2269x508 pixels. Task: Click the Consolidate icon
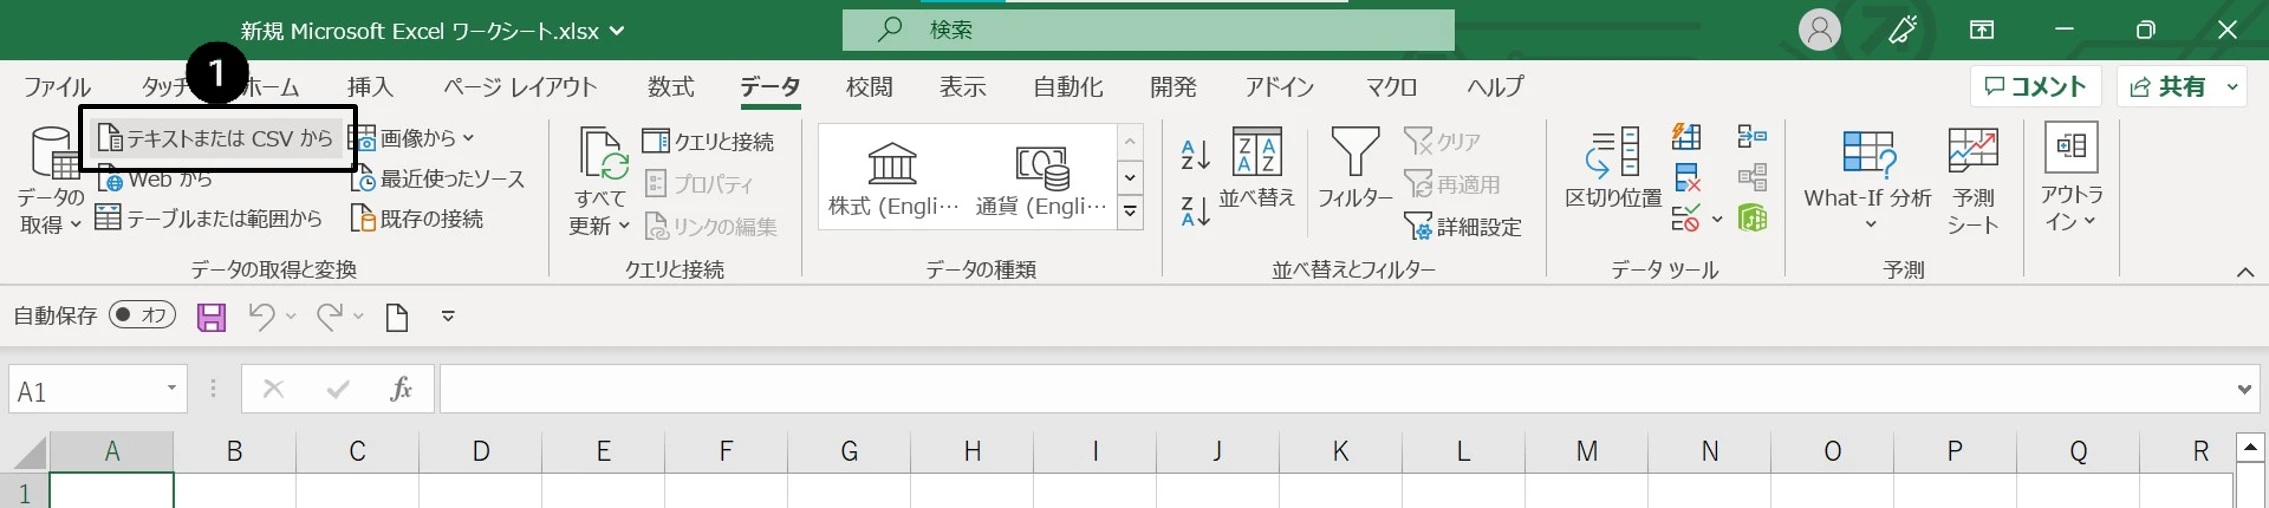click(1752, 136)
